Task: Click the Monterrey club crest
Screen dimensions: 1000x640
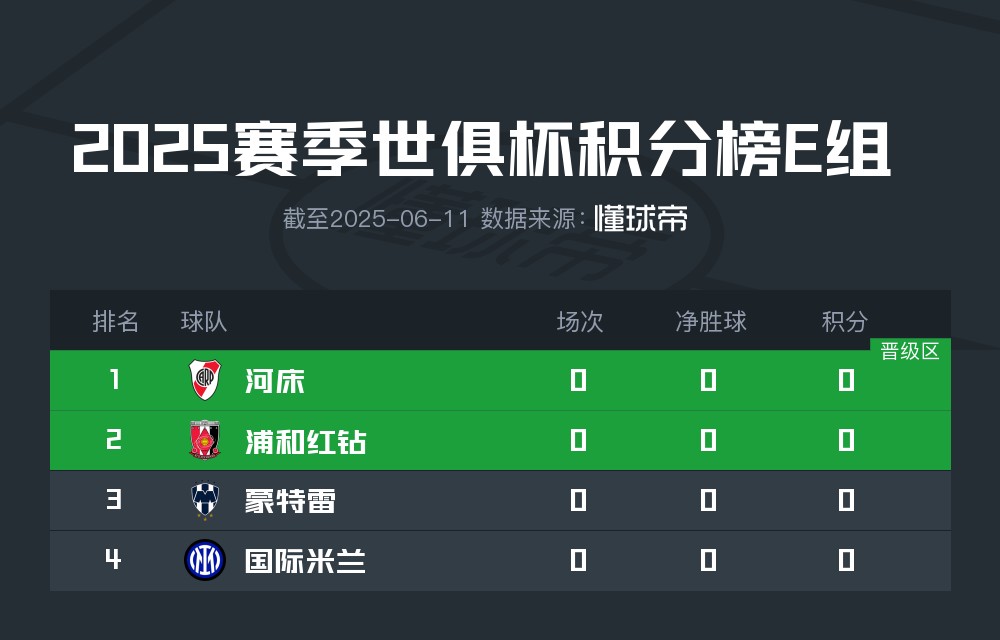Action: point(205,500)
